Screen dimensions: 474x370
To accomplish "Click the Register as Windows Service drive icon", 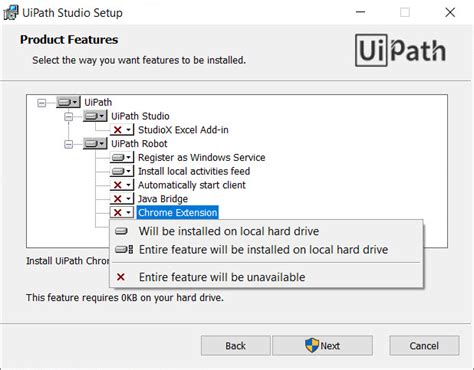I will tap(122, 157).
